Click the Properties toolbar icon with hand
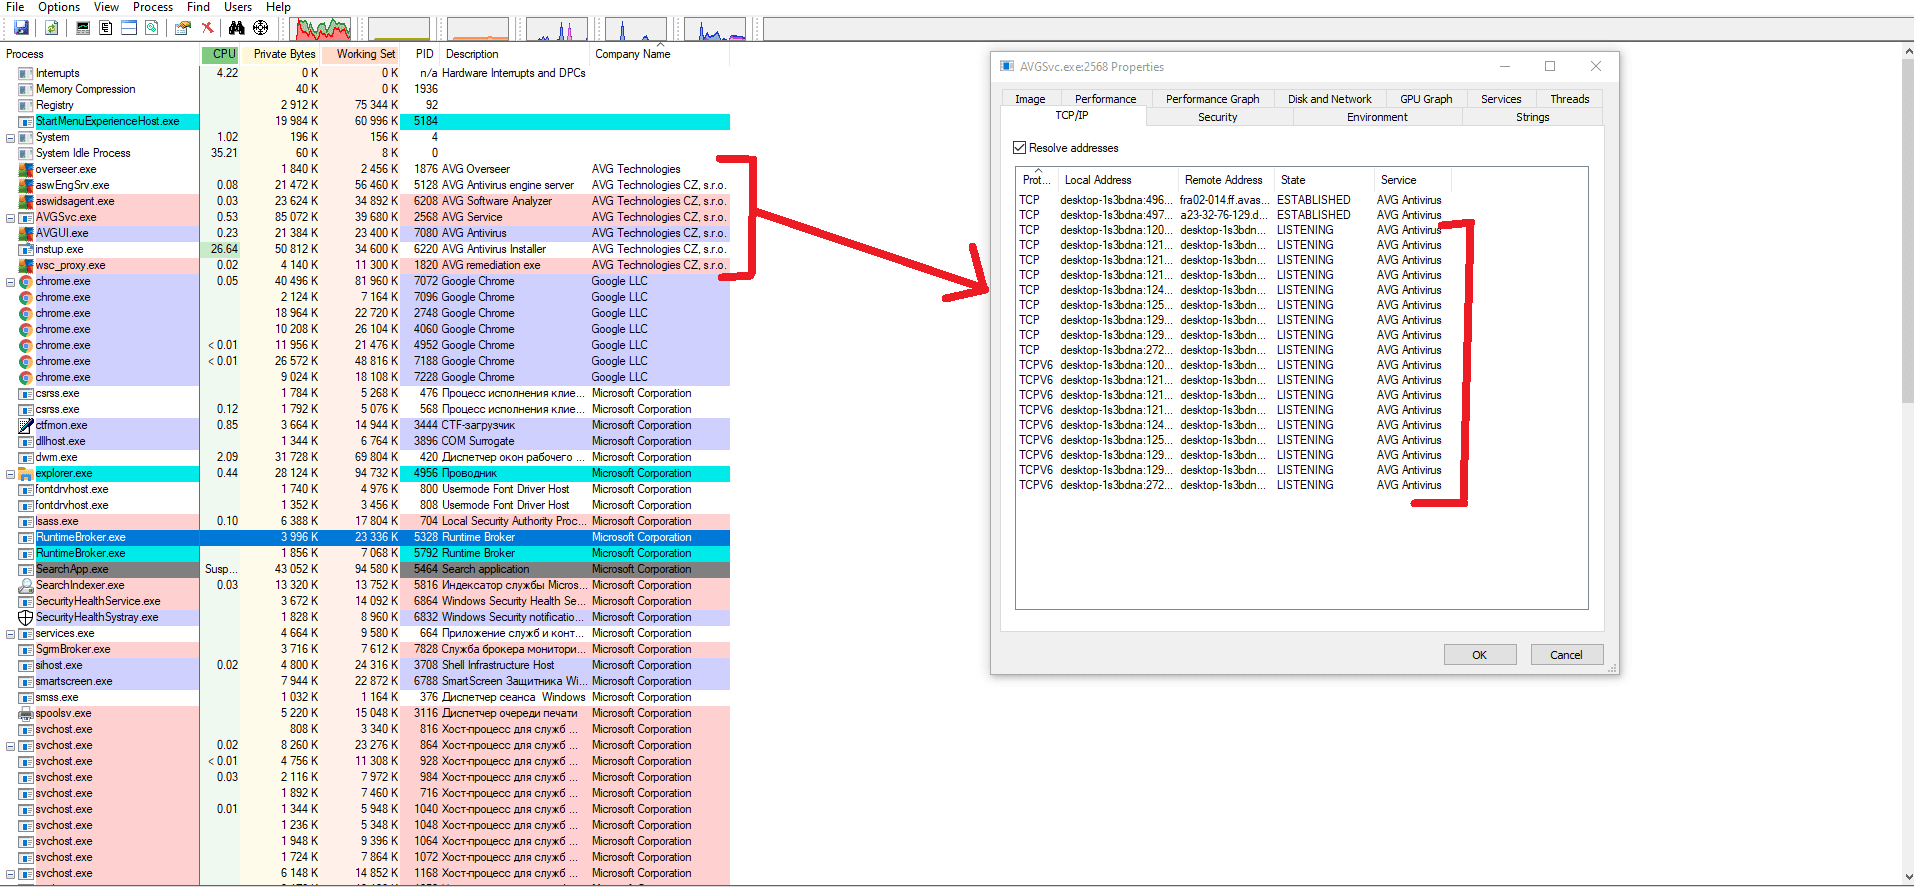The height and width of the screenshot is (887, 1914). (182, 28)
